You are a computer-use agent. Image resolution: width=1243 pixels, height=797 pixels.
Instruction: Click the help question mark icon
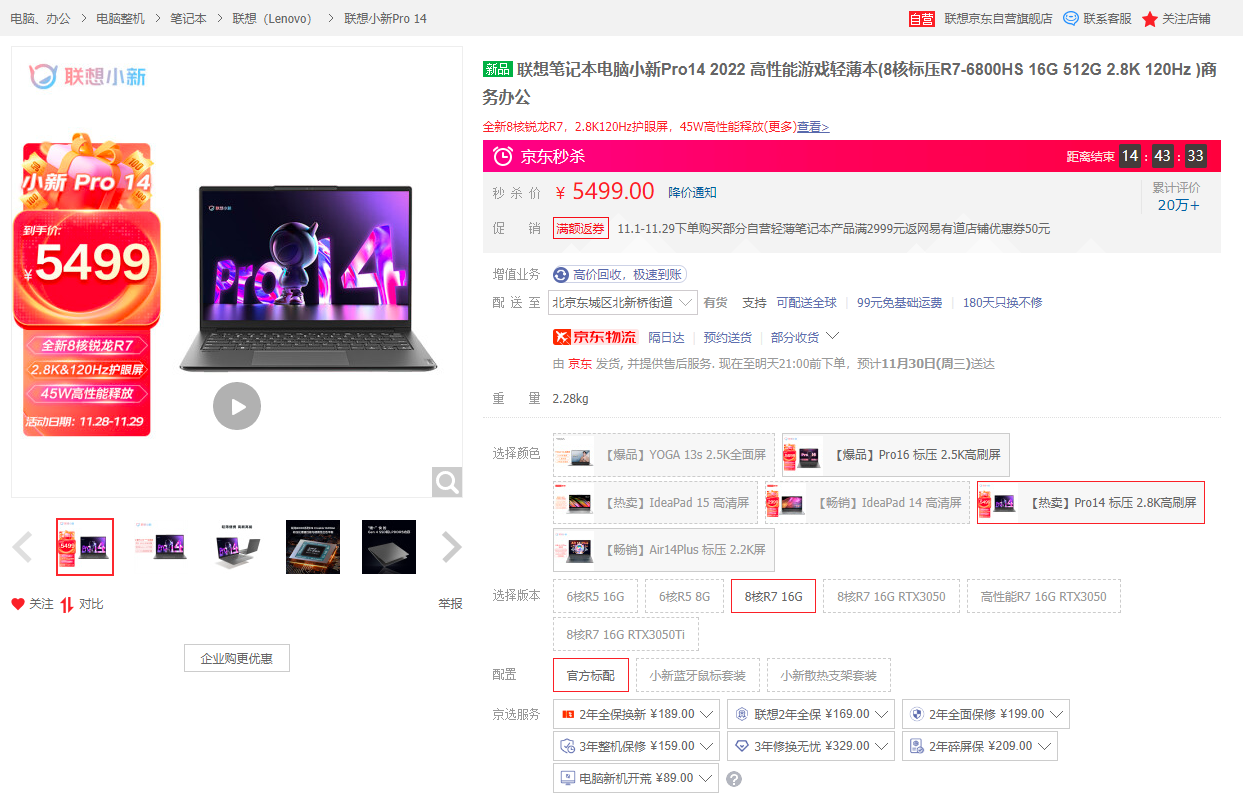click(734, 779)
